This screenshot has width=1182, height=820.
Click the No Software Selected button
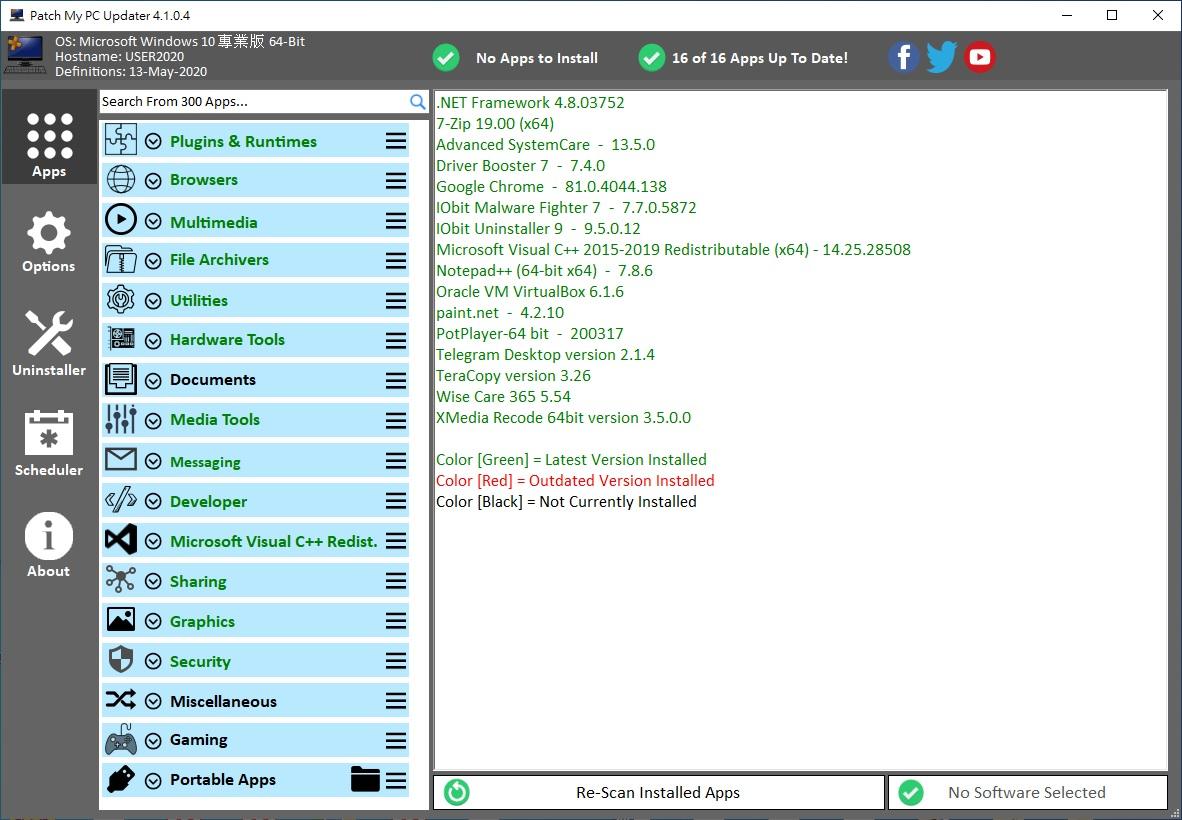point(1027,792)
